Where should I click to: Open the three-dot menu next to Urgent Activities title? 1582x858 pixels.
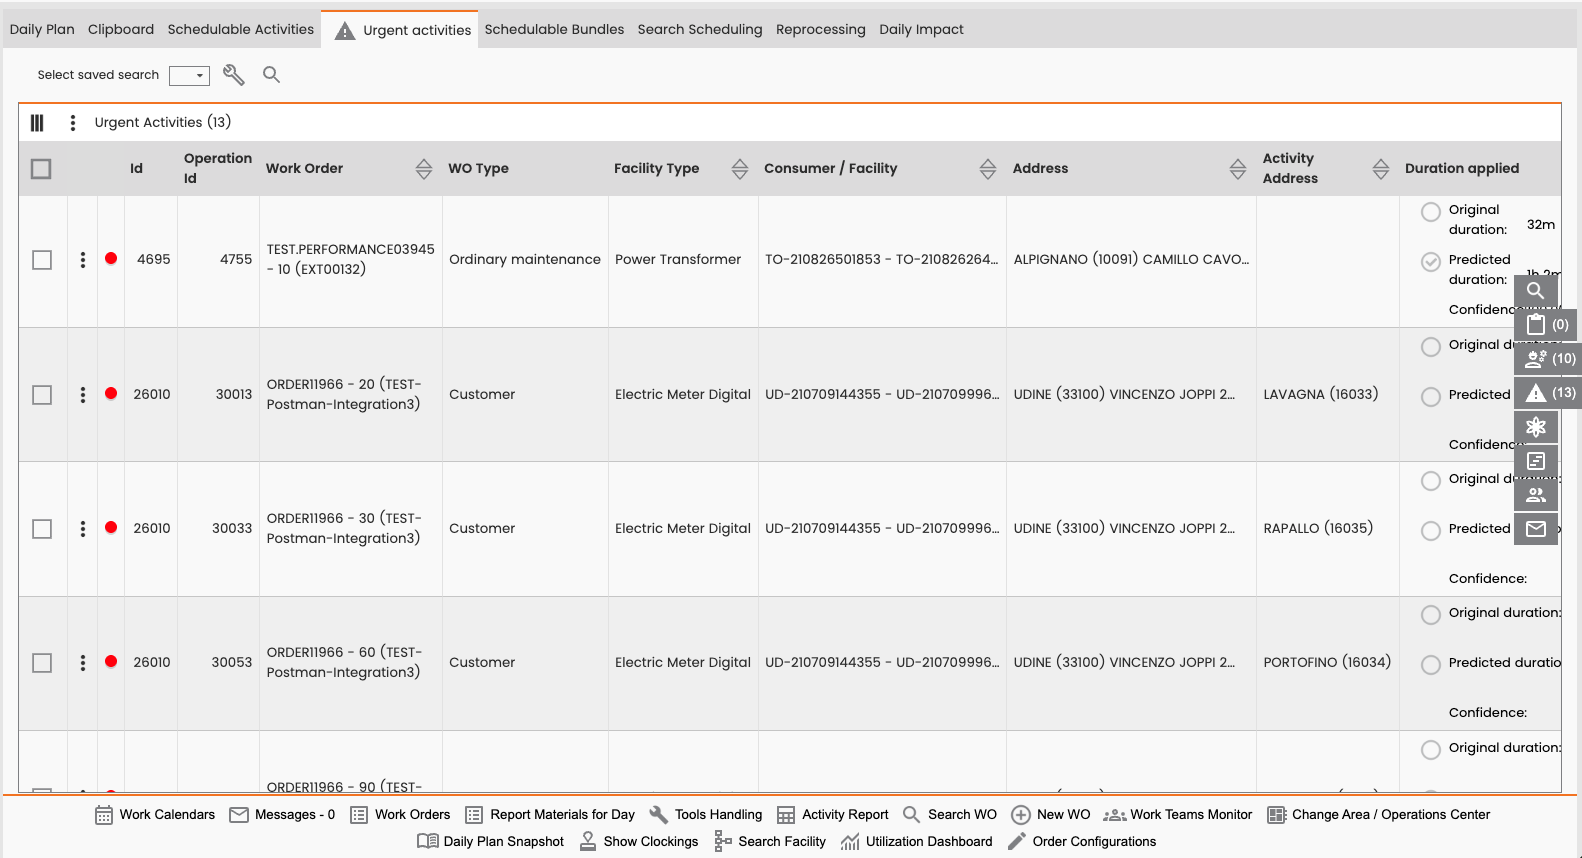[72, 122]
